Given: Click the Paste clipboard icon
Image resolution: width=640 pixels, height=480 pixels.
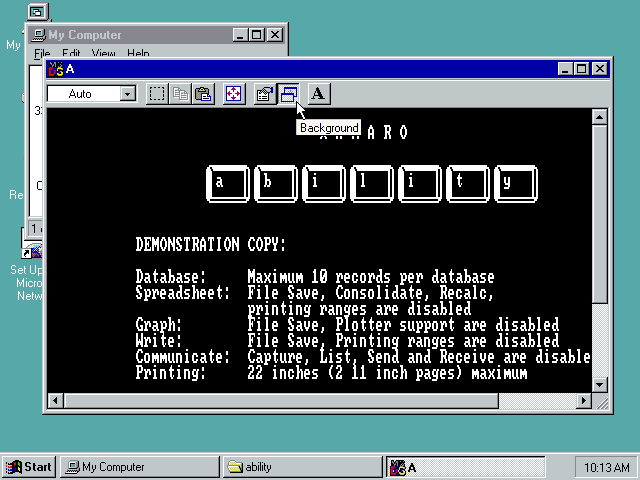Looking at the screenshot, I should 203,94.
